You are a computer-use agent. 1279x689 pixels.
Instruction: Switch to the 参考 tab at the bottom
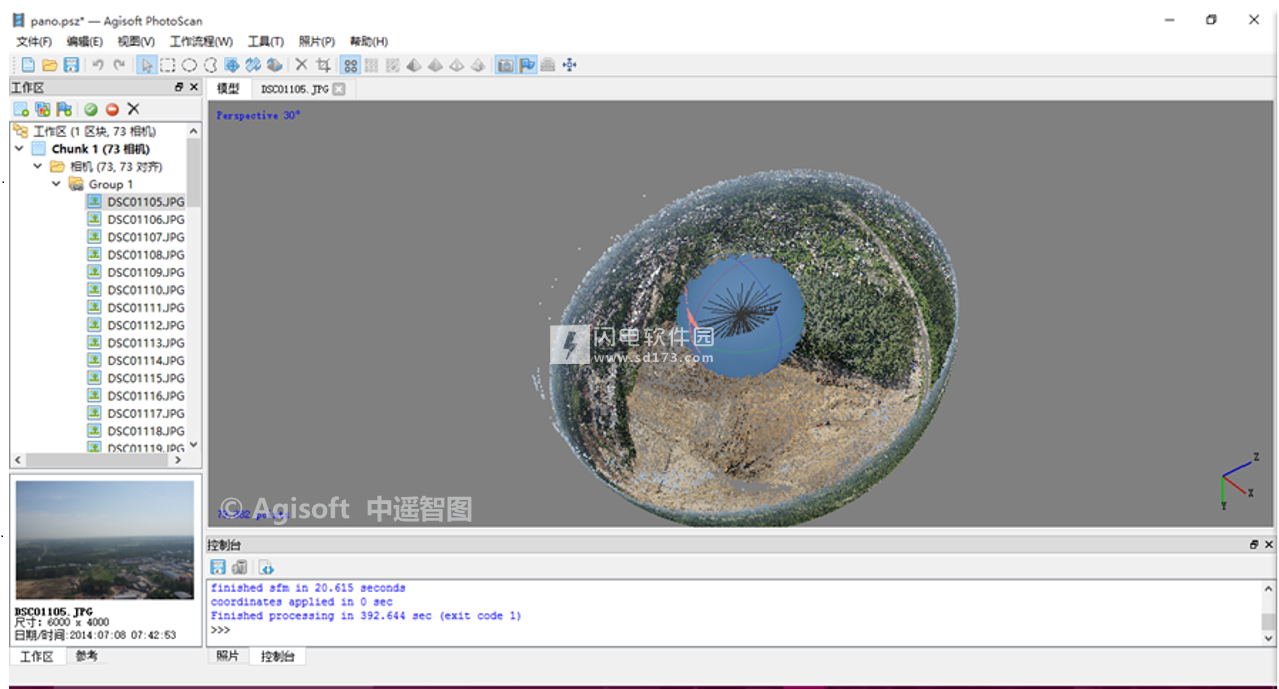[x=87, y=656]
